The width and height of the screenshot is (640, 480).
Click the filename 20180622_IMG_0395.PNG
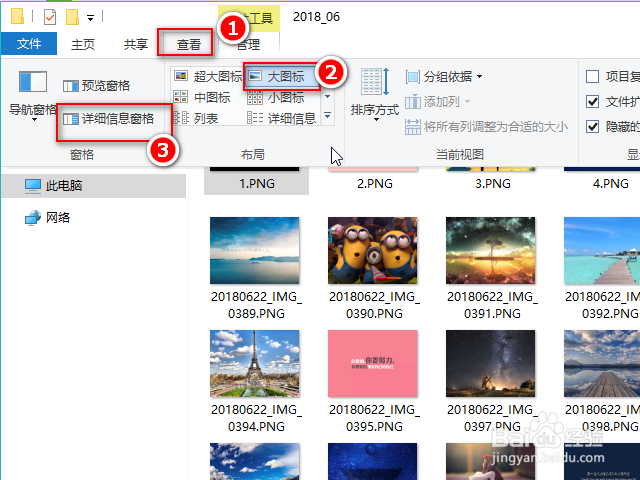coord(374,418)
